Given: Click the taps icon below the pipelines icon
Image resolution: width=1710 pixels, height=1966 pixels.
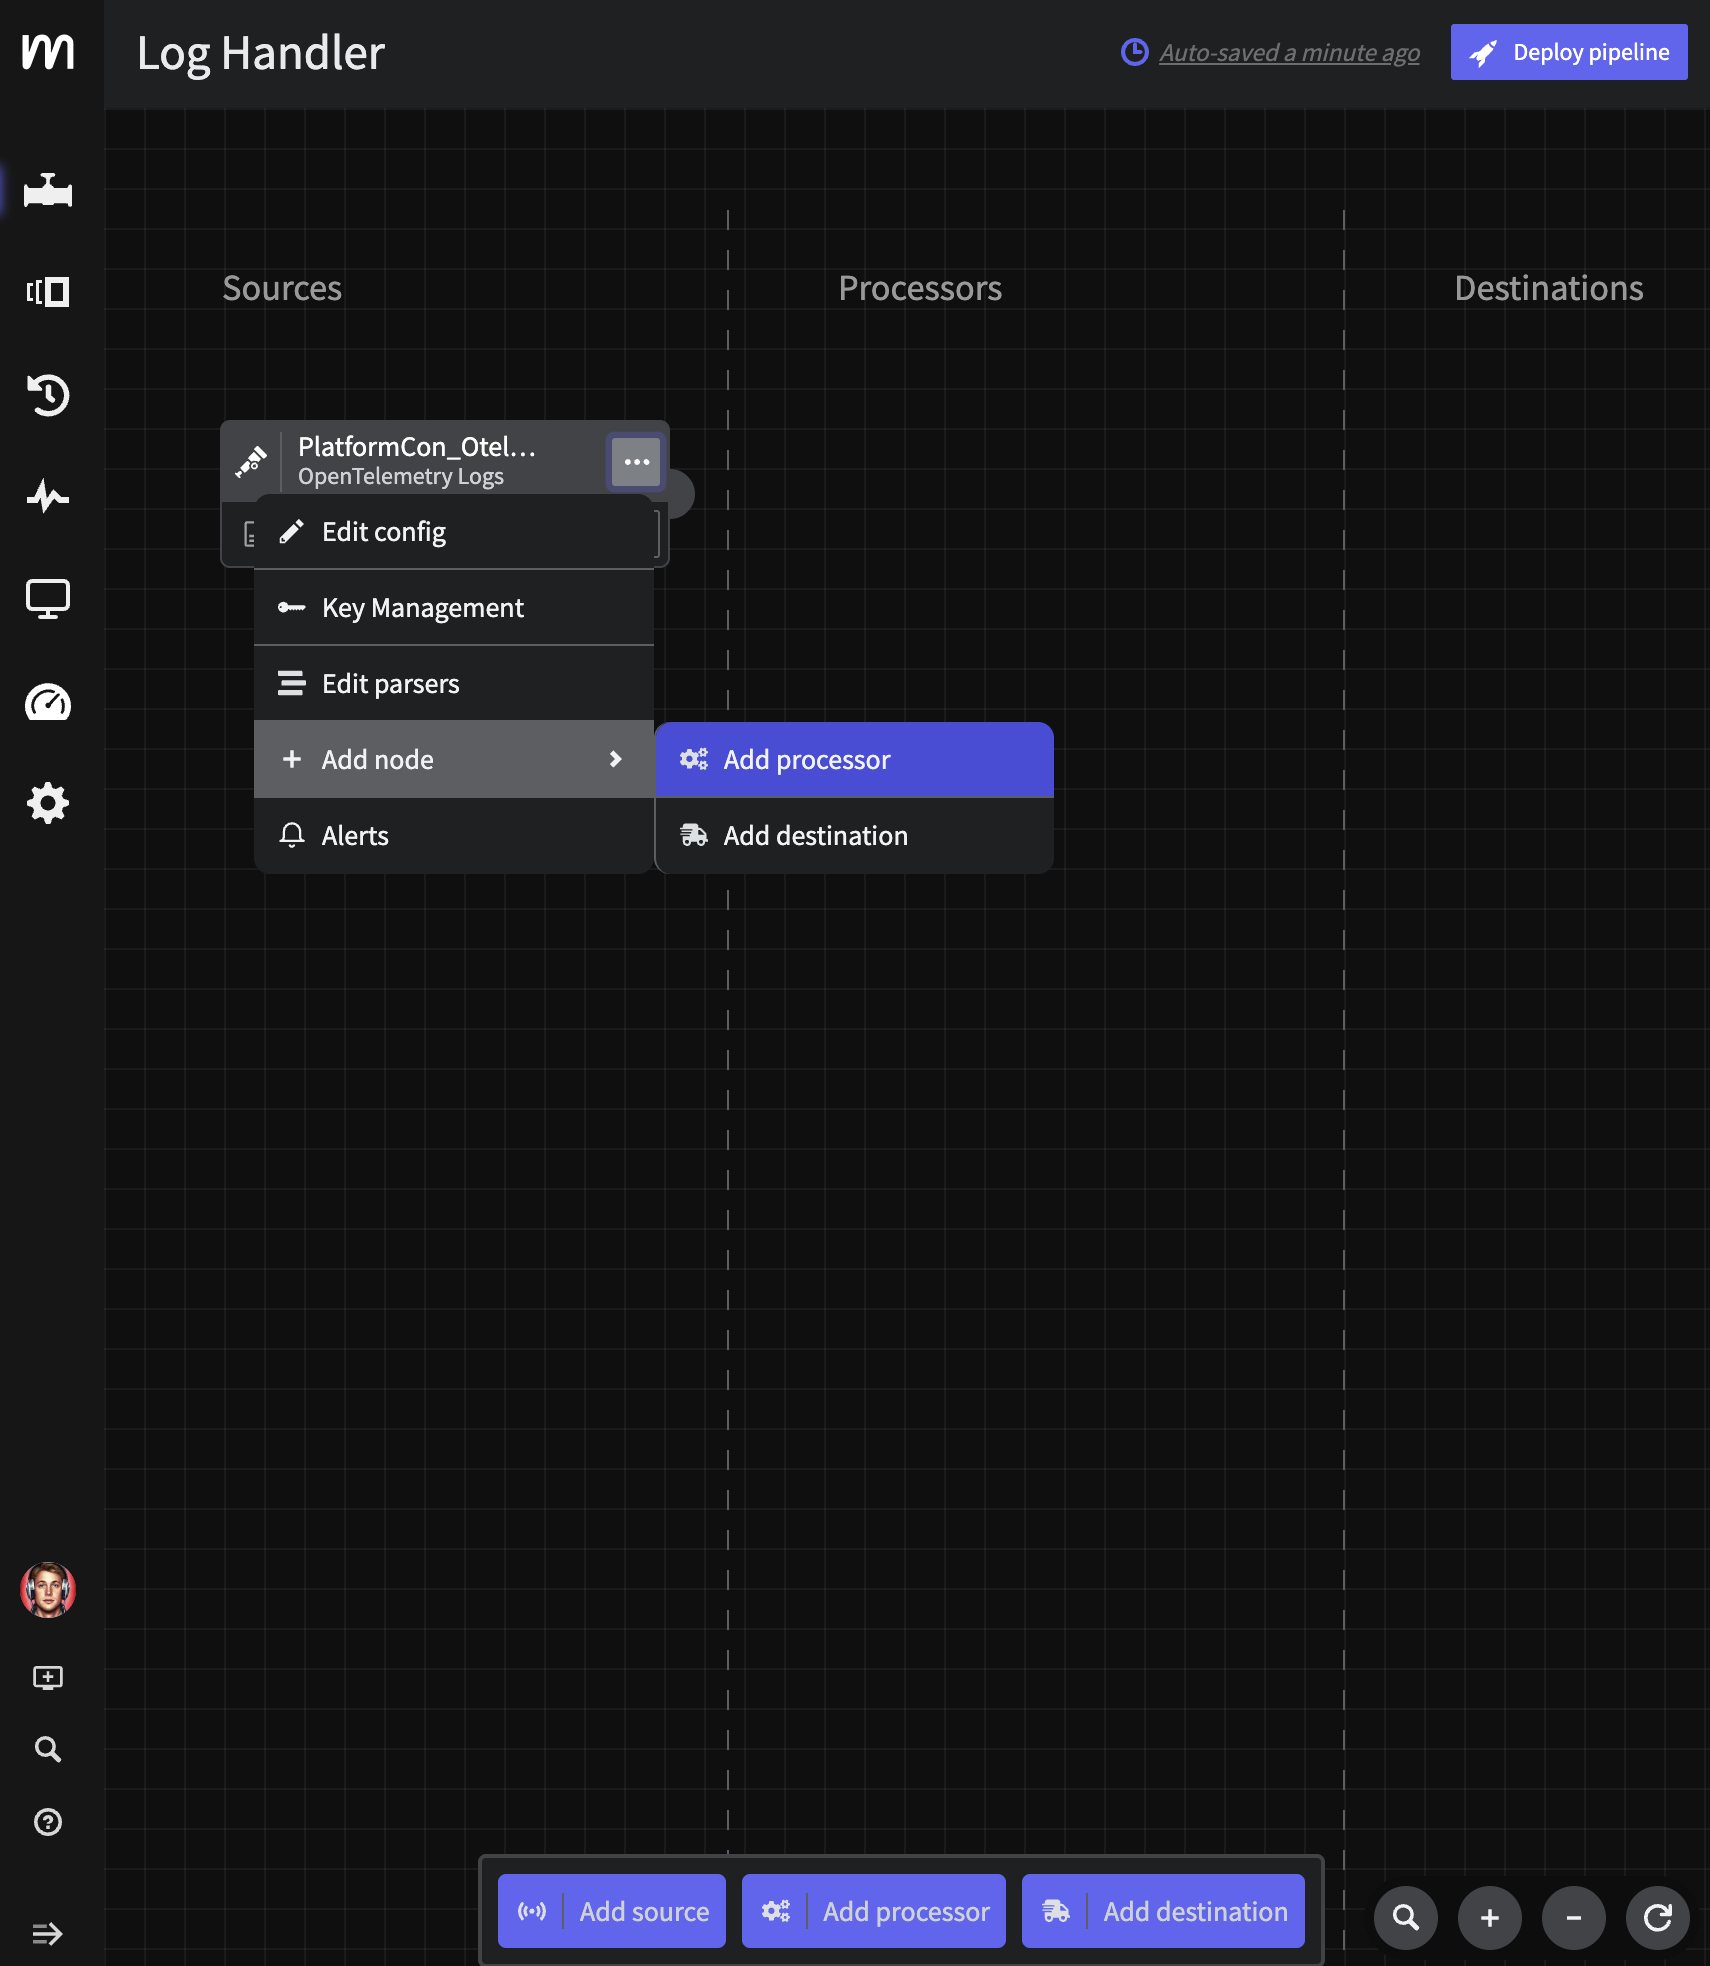Looking at the screenshot, I should point(48,292).
